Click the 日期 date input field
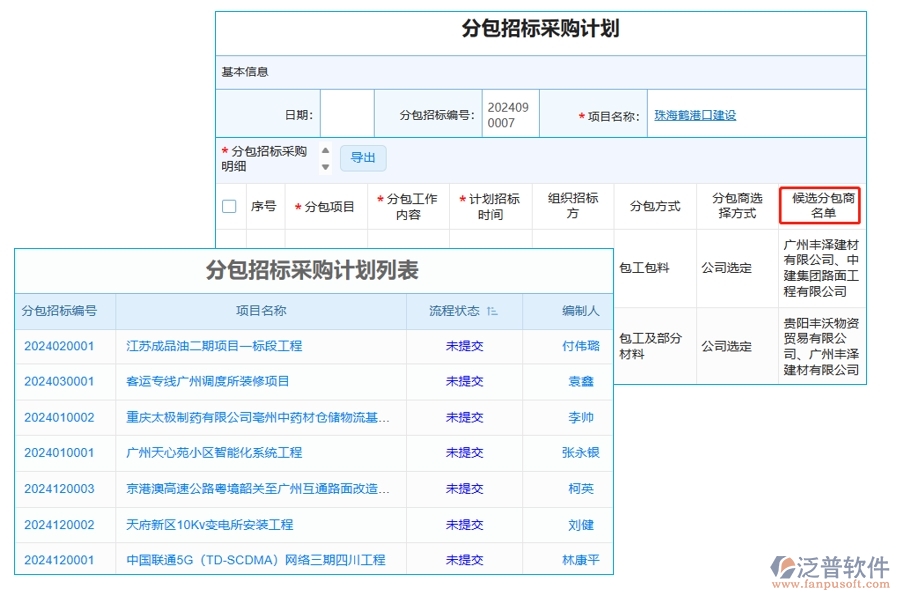The height and width of the screenshot is (600, 900). tap(344, 113)
